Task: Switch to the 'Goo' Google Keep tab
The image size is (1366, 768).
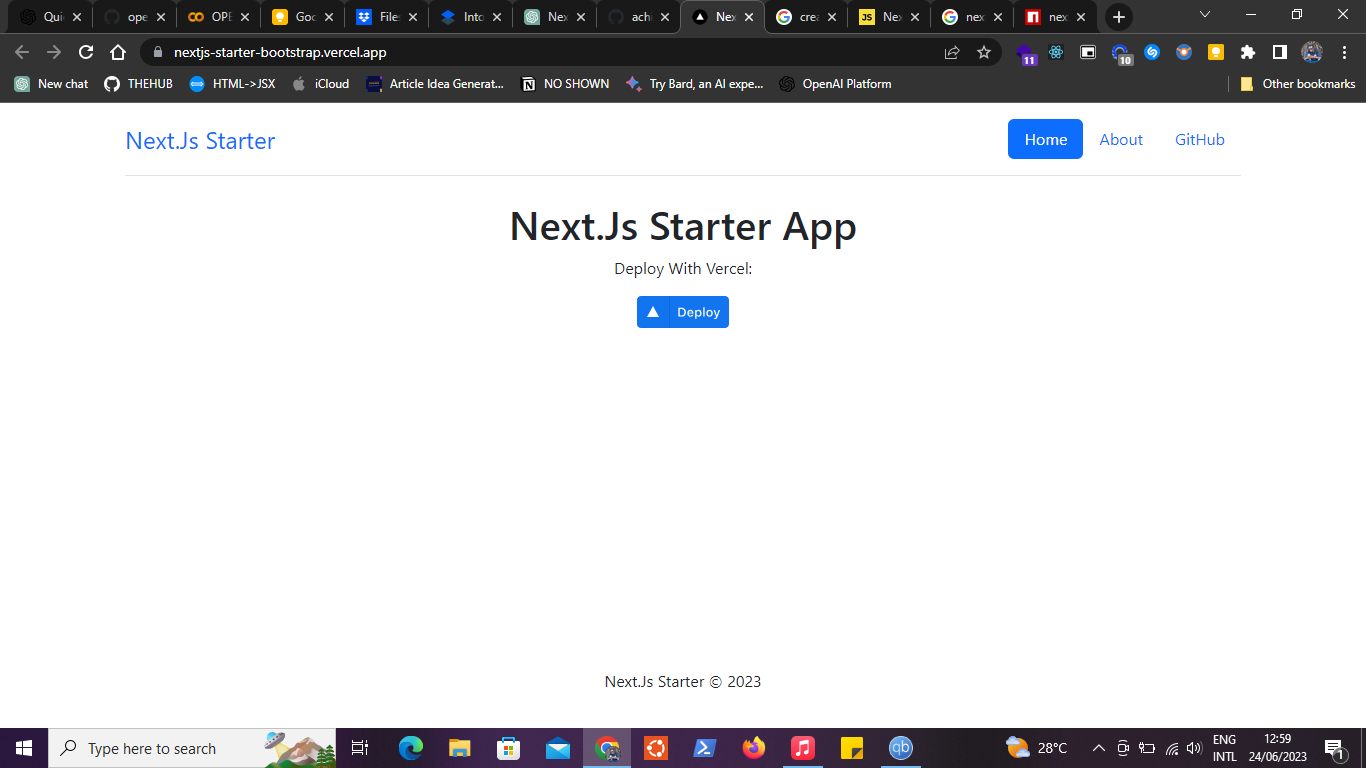Action: [x=304, y=17]
